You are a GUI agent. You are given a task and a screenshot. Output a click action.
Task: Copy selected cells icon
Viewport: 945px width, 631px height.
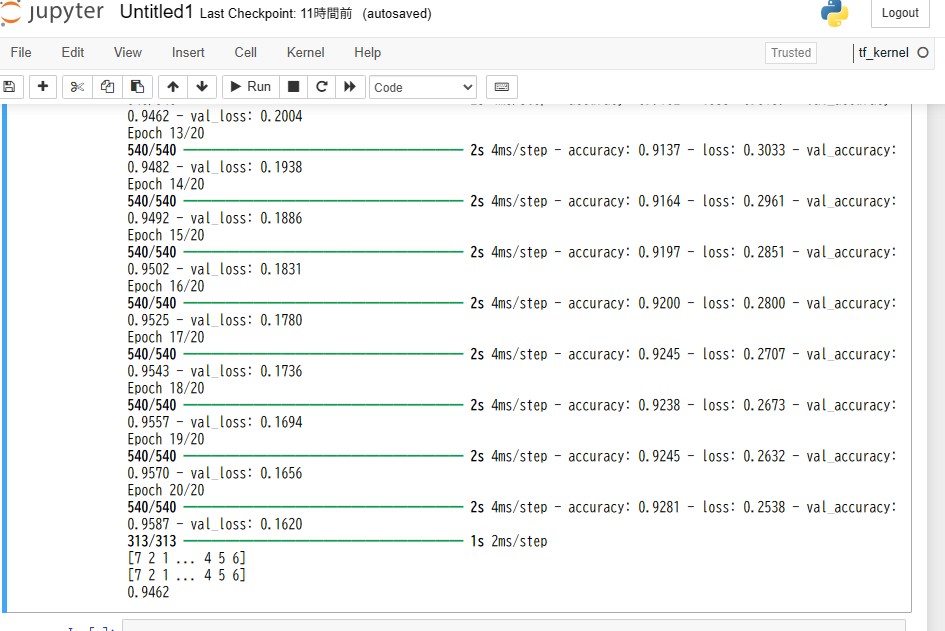click(x=107, y=87)
